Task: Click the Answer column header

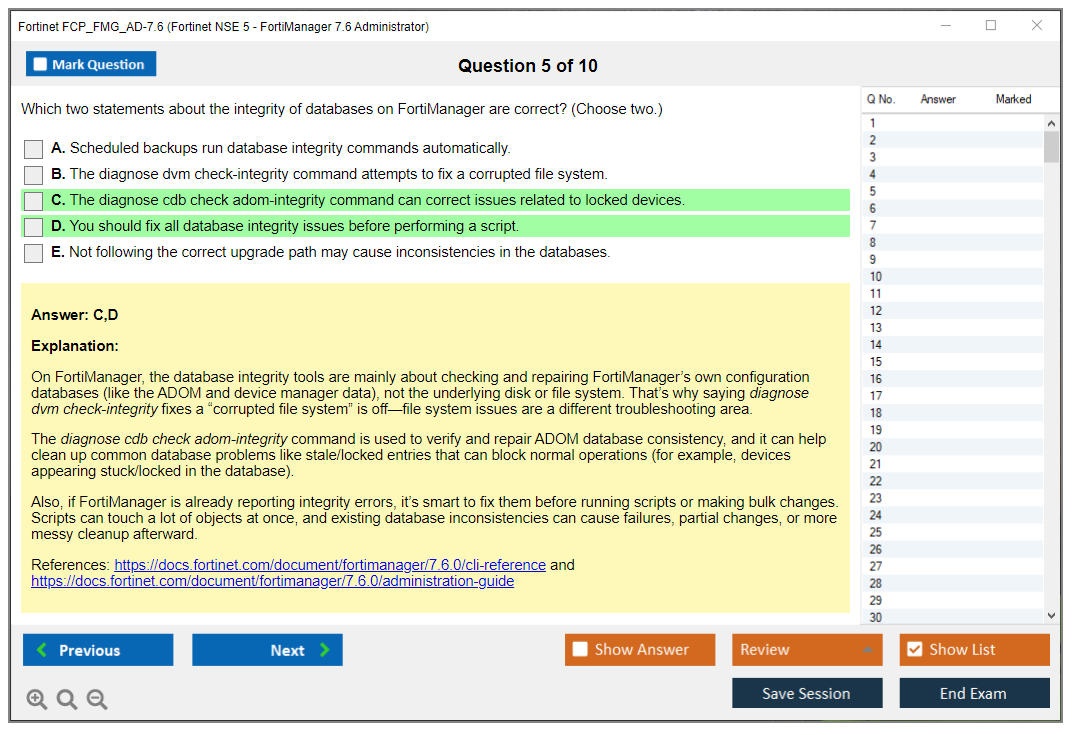Action: [x=938, y=99]
